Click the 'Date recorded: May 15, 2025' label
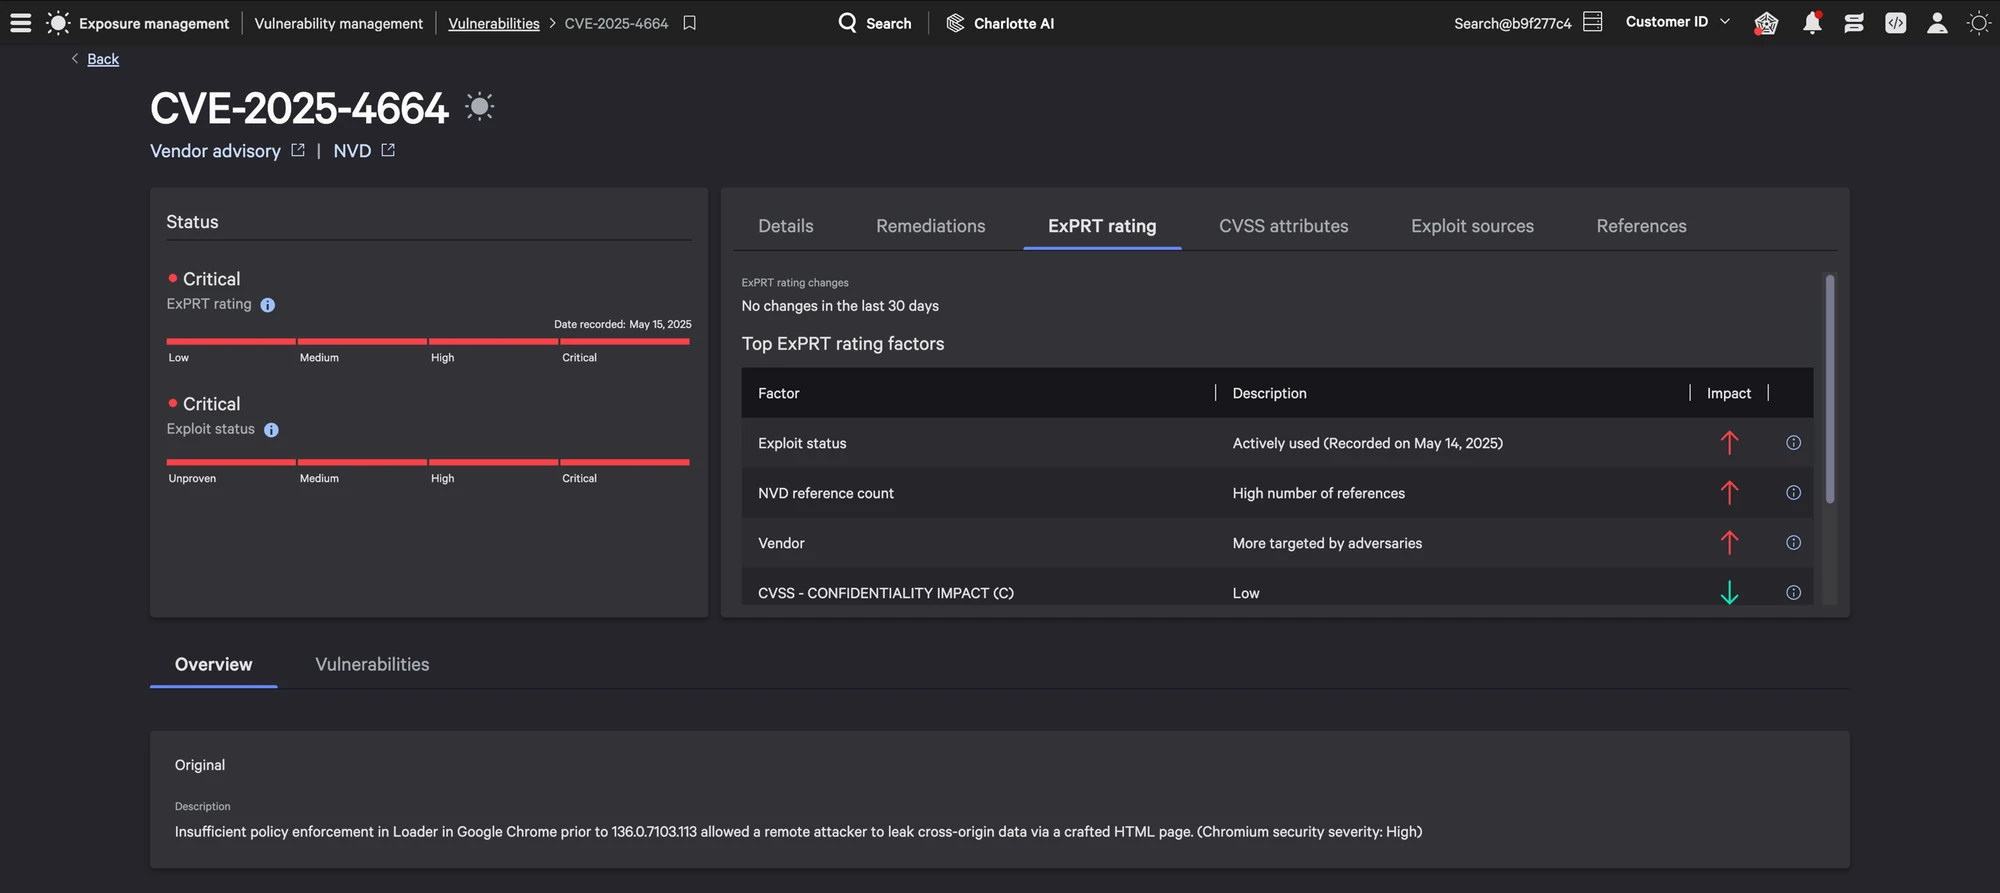This screenshot has width=2000, height=893. point(622,324)
